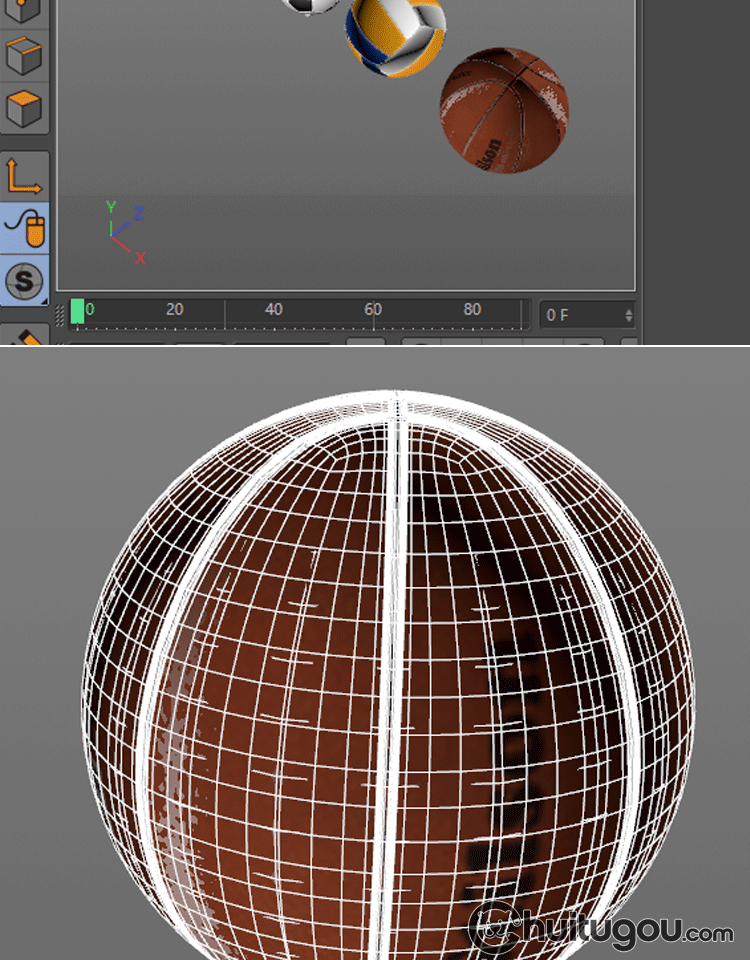Activate Points mode icon at top
Viewport: 750px width, 960px height.
pos(23,10)
